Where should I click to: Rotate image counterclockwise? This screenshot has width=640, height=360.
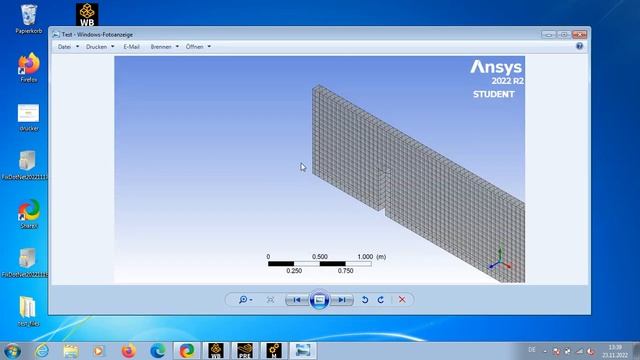[x=365, y=300]
